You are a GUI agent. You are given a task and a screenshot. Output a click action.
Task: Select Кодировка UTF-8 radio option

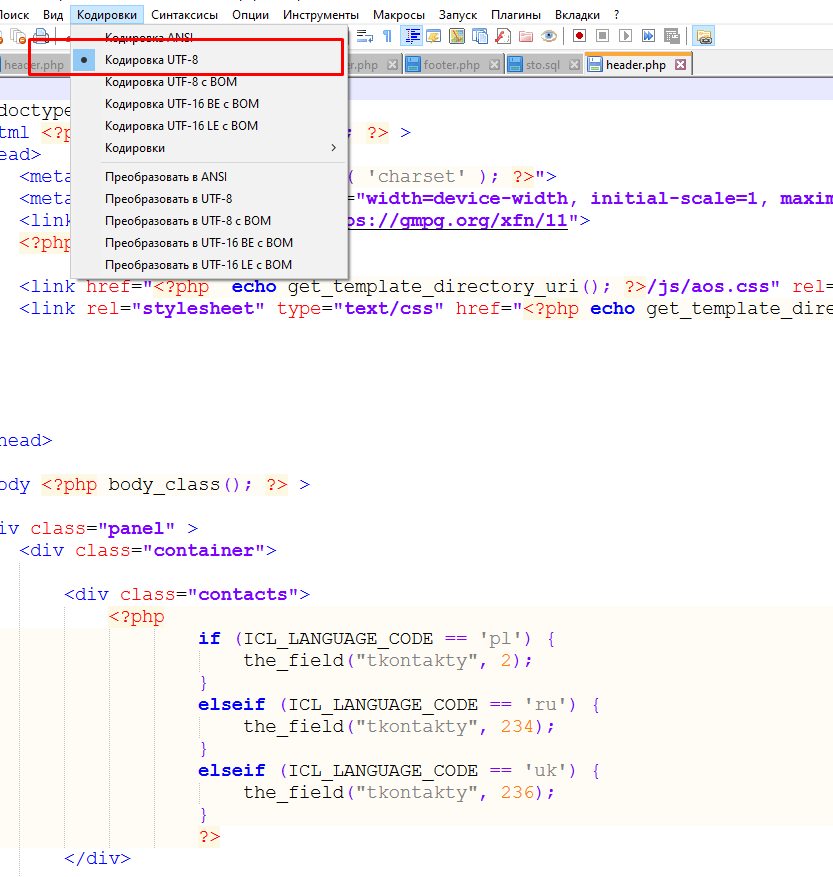(x=209, y=60)
